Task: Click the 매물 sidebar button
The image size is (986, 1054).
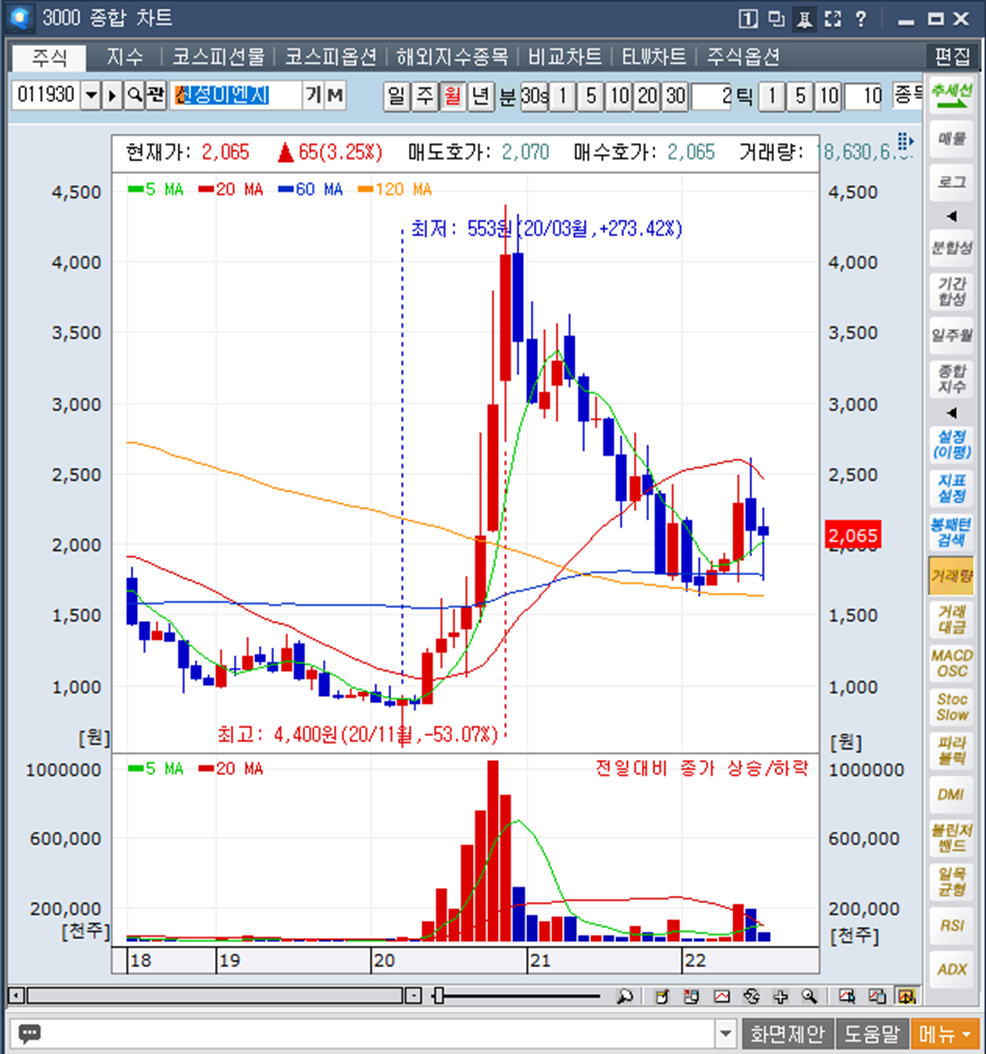Action: tap(952, 139)
